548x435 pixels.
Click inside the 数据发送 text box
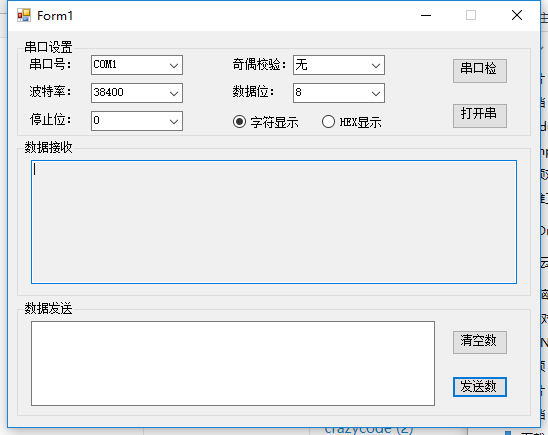coord(233,363)
